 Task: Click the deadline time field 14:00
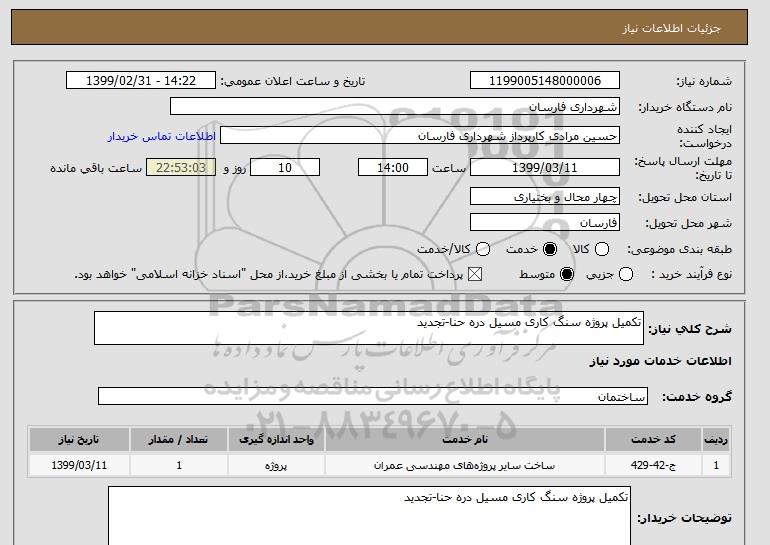pos(393,167)
